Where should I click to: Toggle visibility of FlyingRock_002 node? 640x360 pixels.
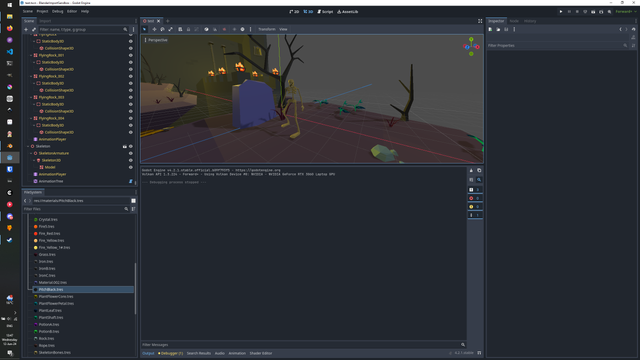click(131, 76)
